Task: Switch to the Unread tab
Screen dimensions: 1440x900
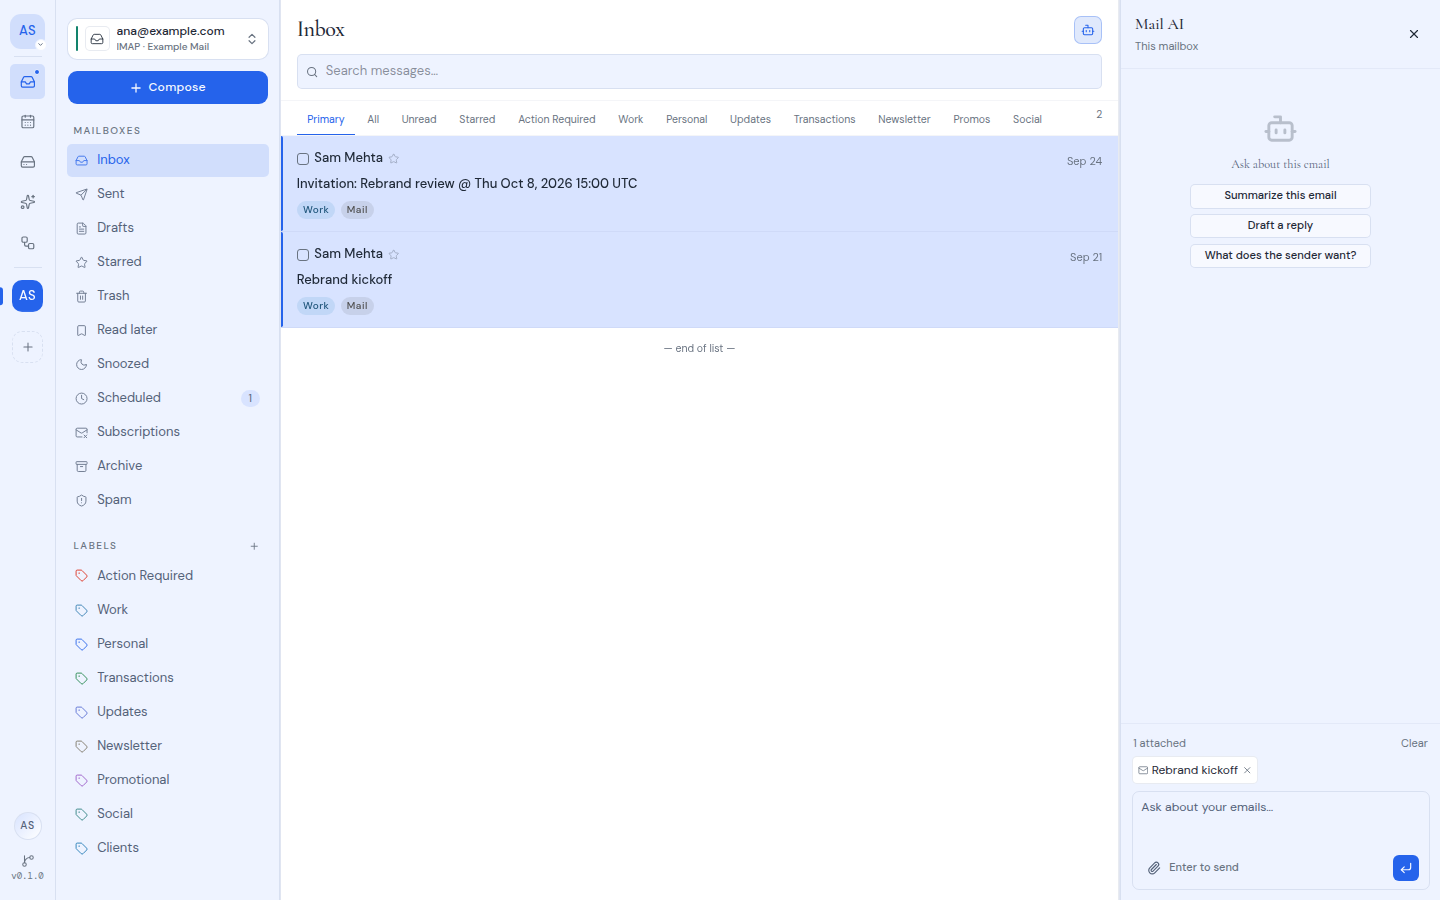Action: 419,119
